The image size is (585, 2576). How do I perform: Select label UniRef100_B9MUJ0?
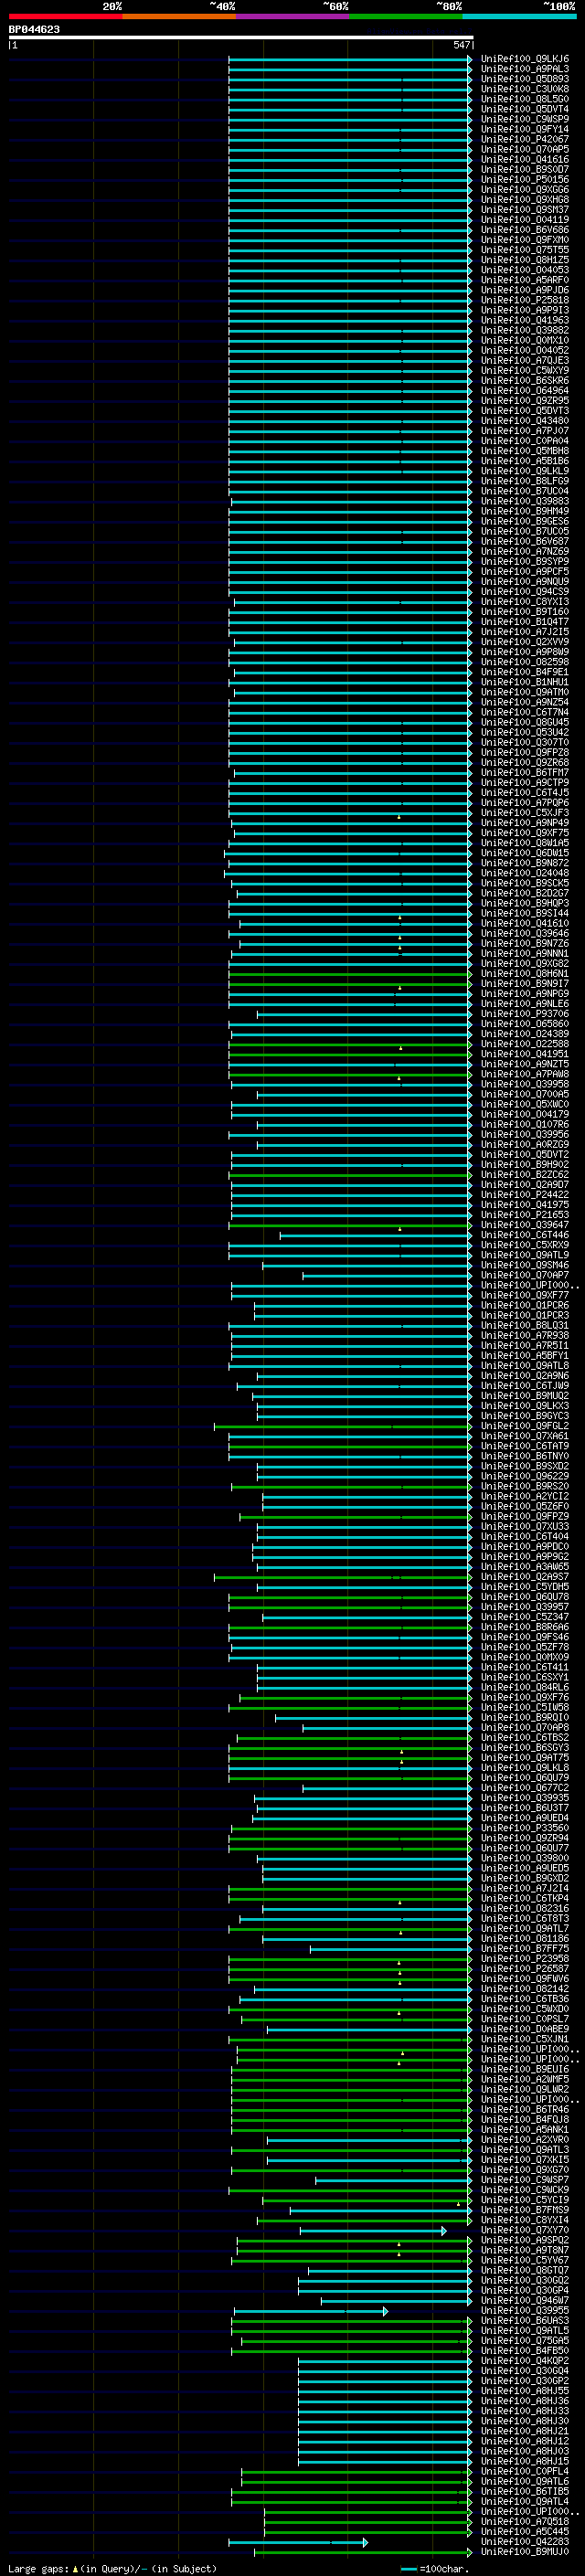click(524, 2552)
